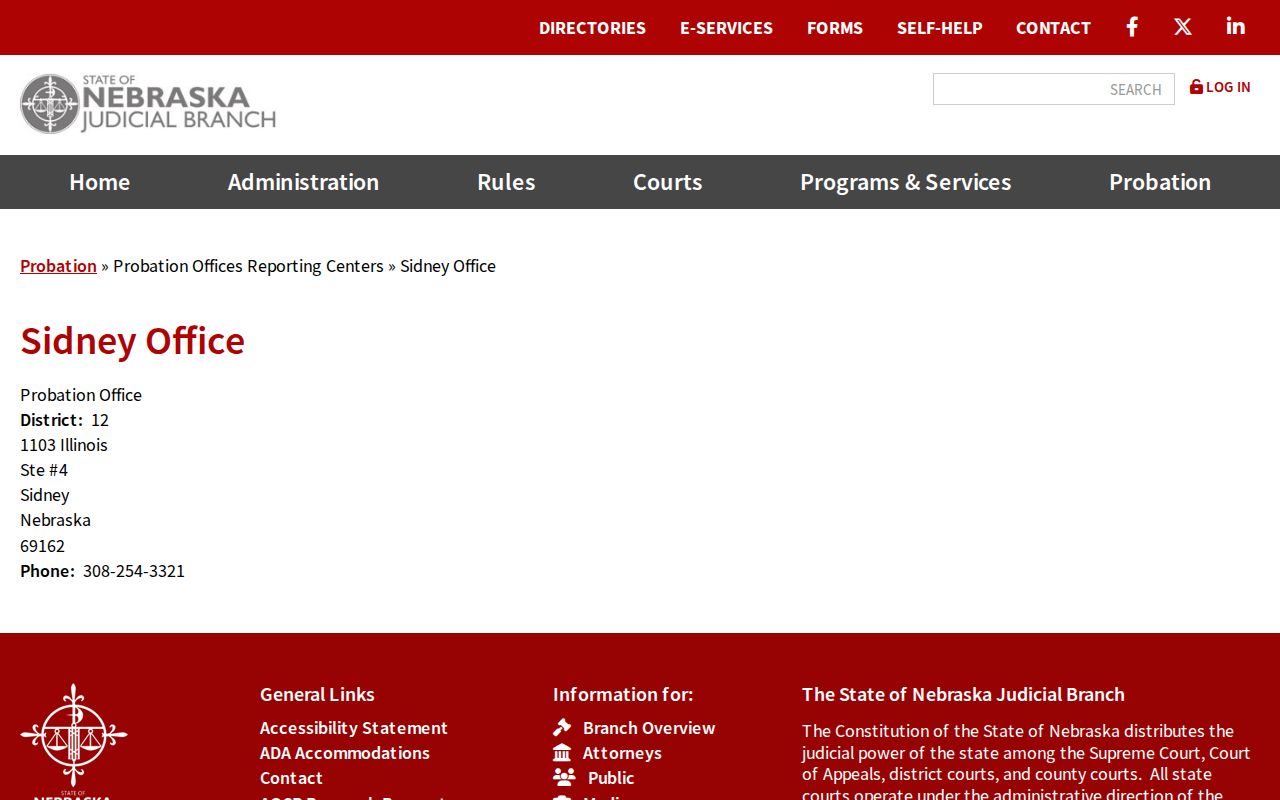
Task: Click the people icon by Public
Action: (x=564, y=777)
